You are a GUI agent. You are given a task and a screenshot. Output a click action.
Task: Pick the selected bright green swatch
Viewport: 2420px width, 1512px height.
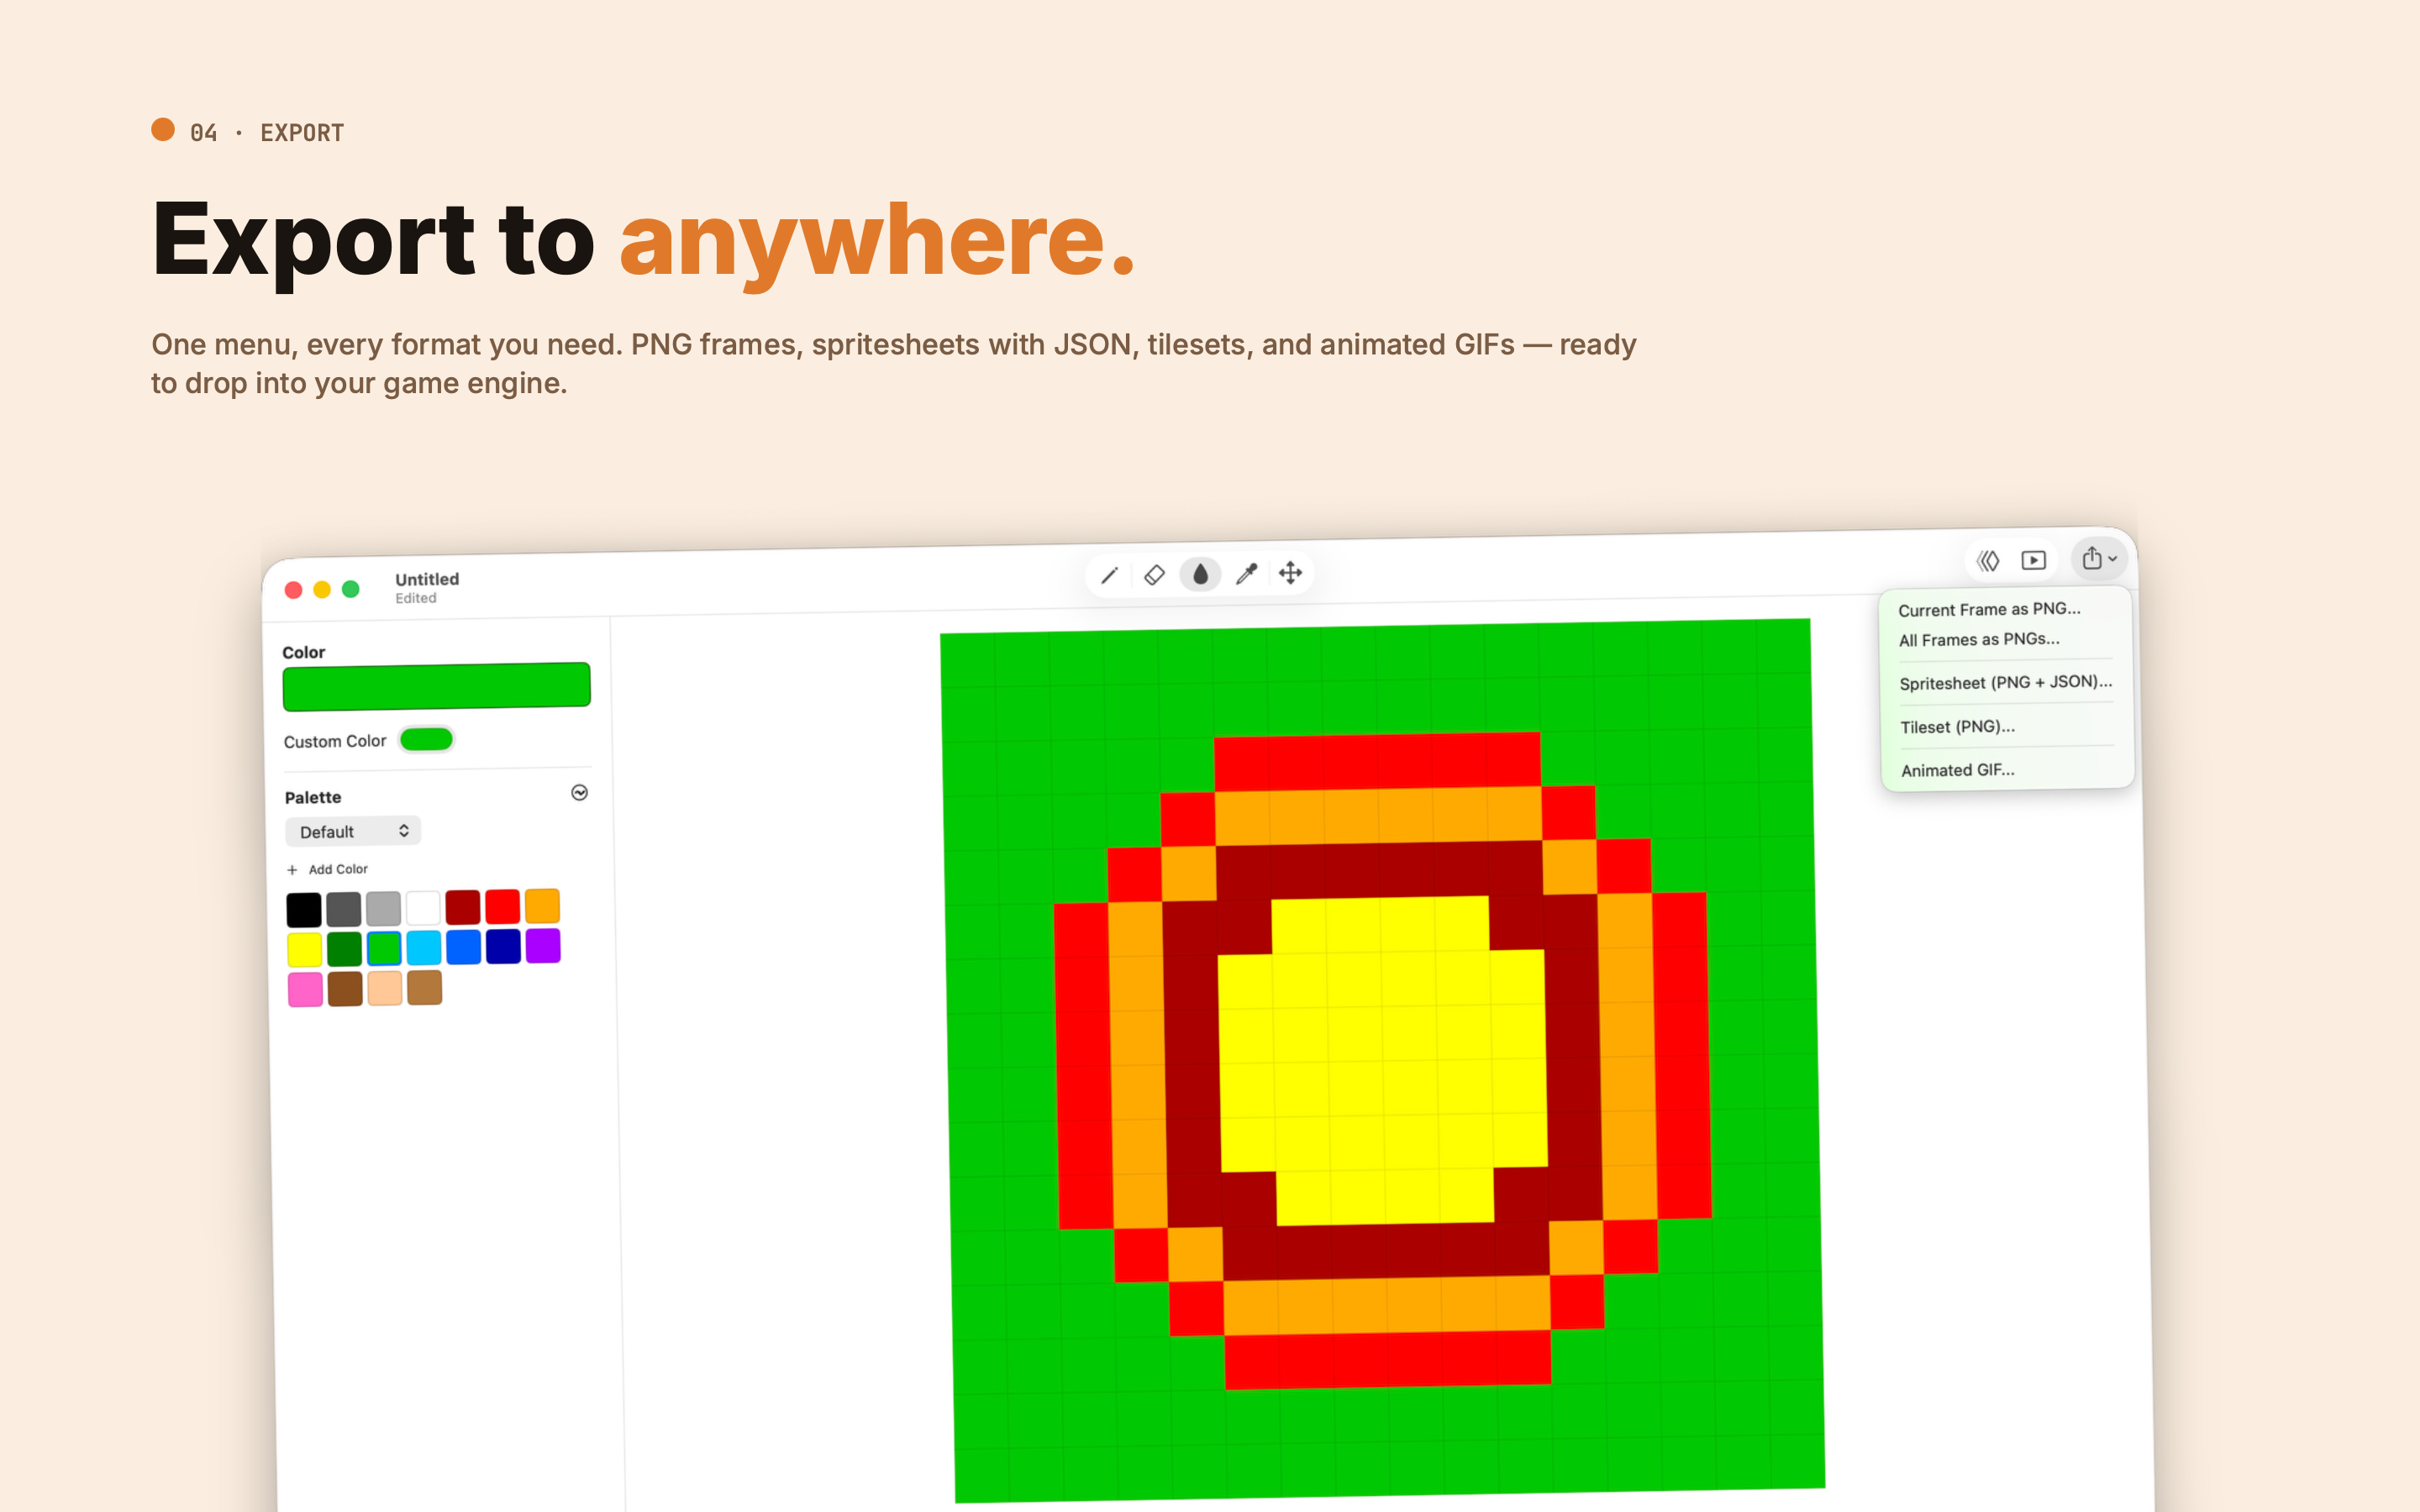click(x=384, y=948)
